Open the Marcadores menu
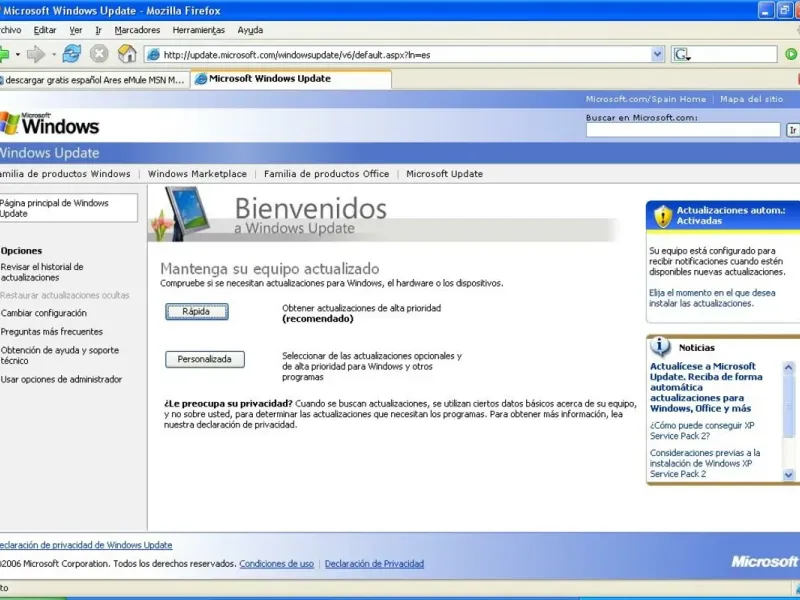 click(x=137, y=30)
